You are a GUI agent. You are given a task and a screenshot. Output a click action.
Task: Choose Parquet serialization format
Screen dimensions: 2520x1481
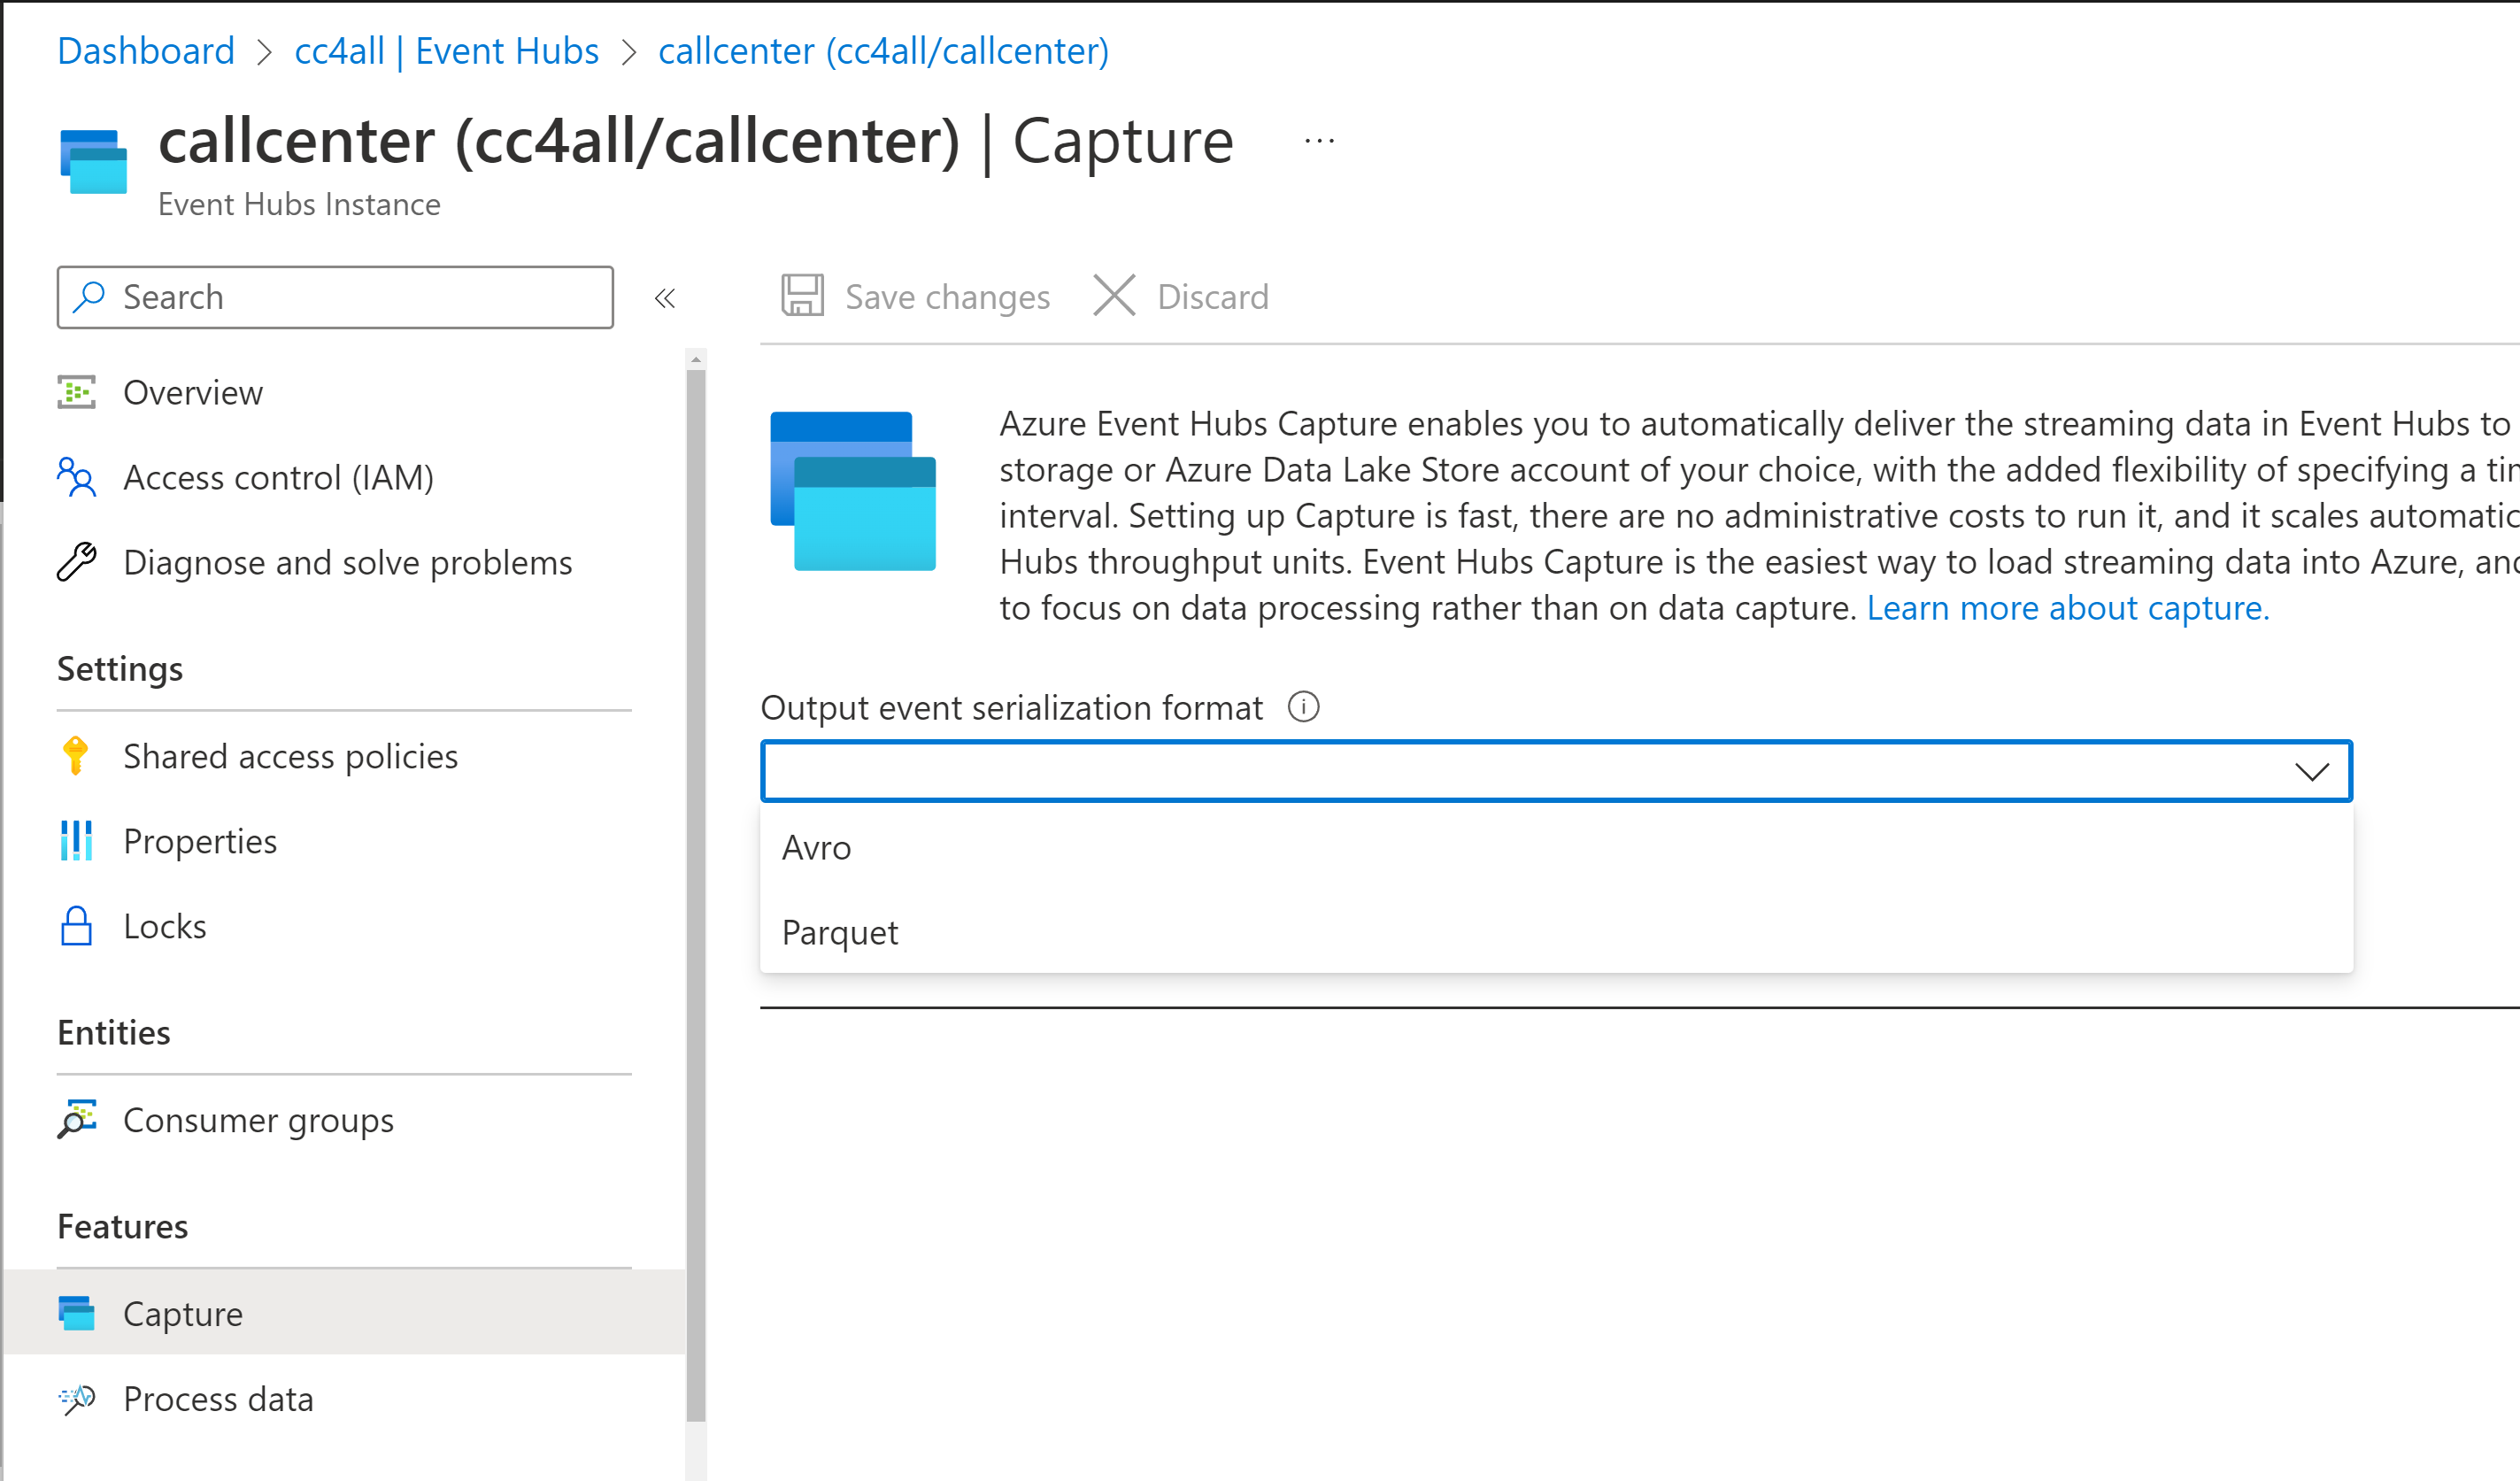(839, 932)
